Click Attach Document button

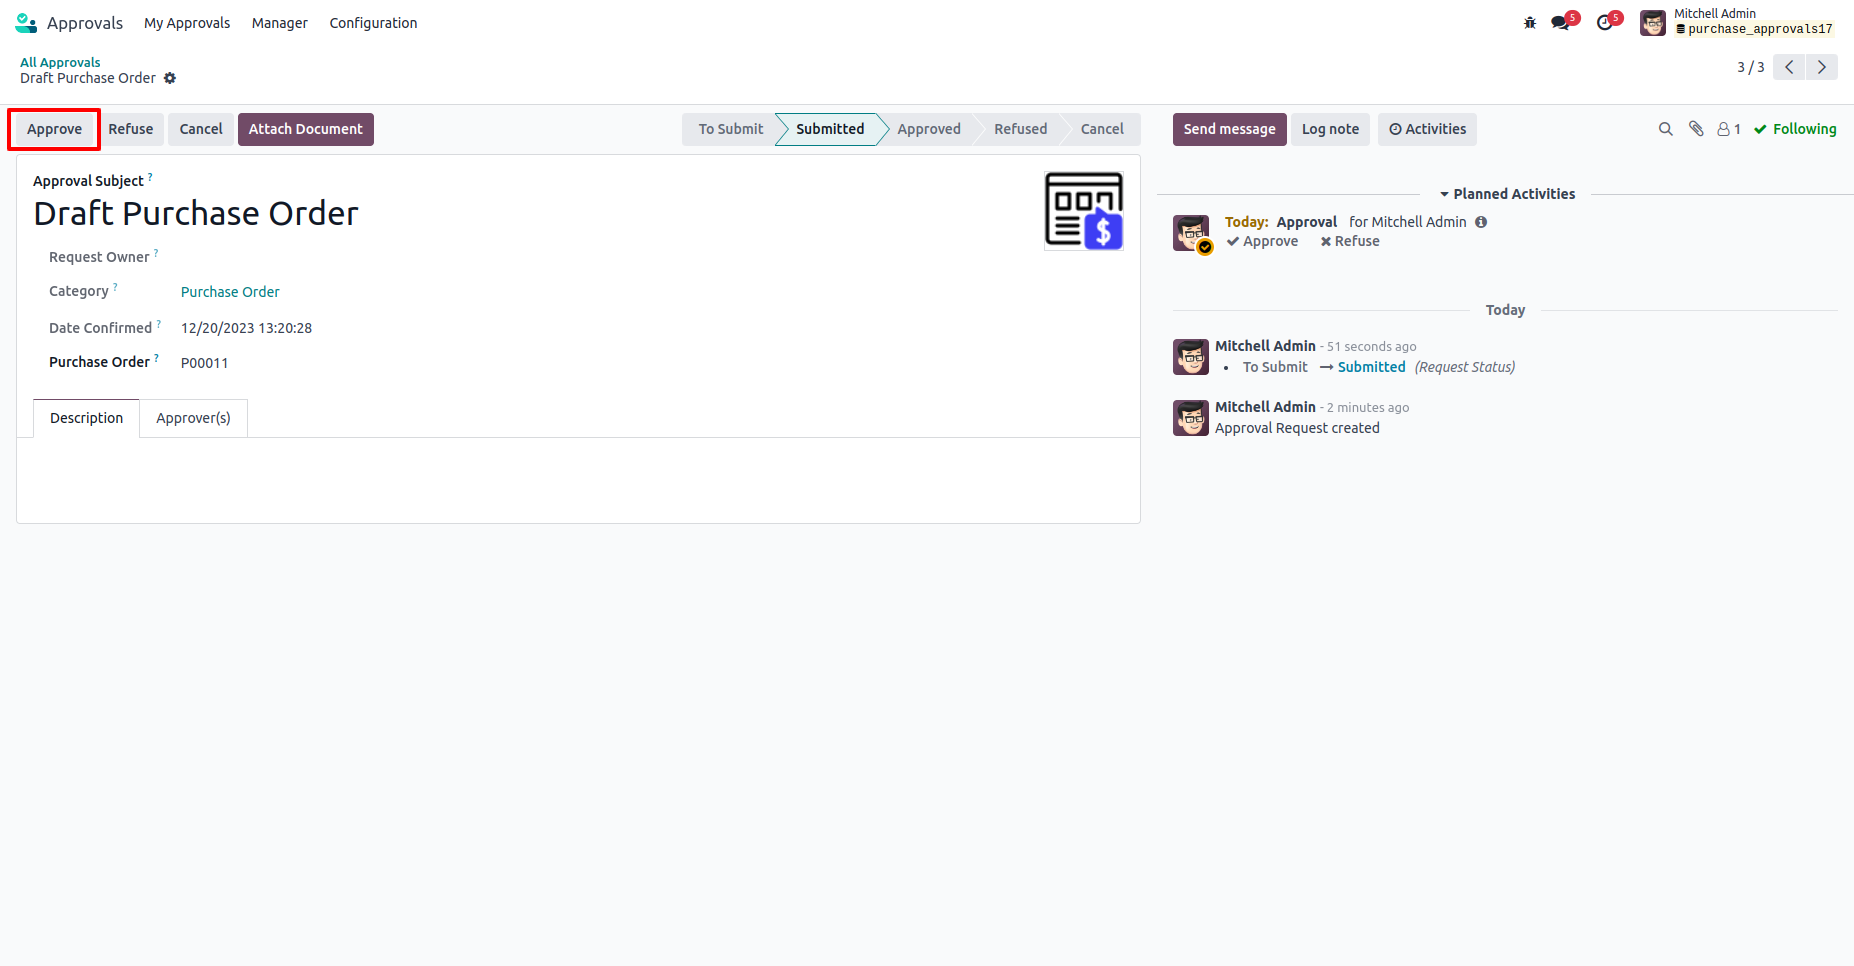(x=306, y=129)
